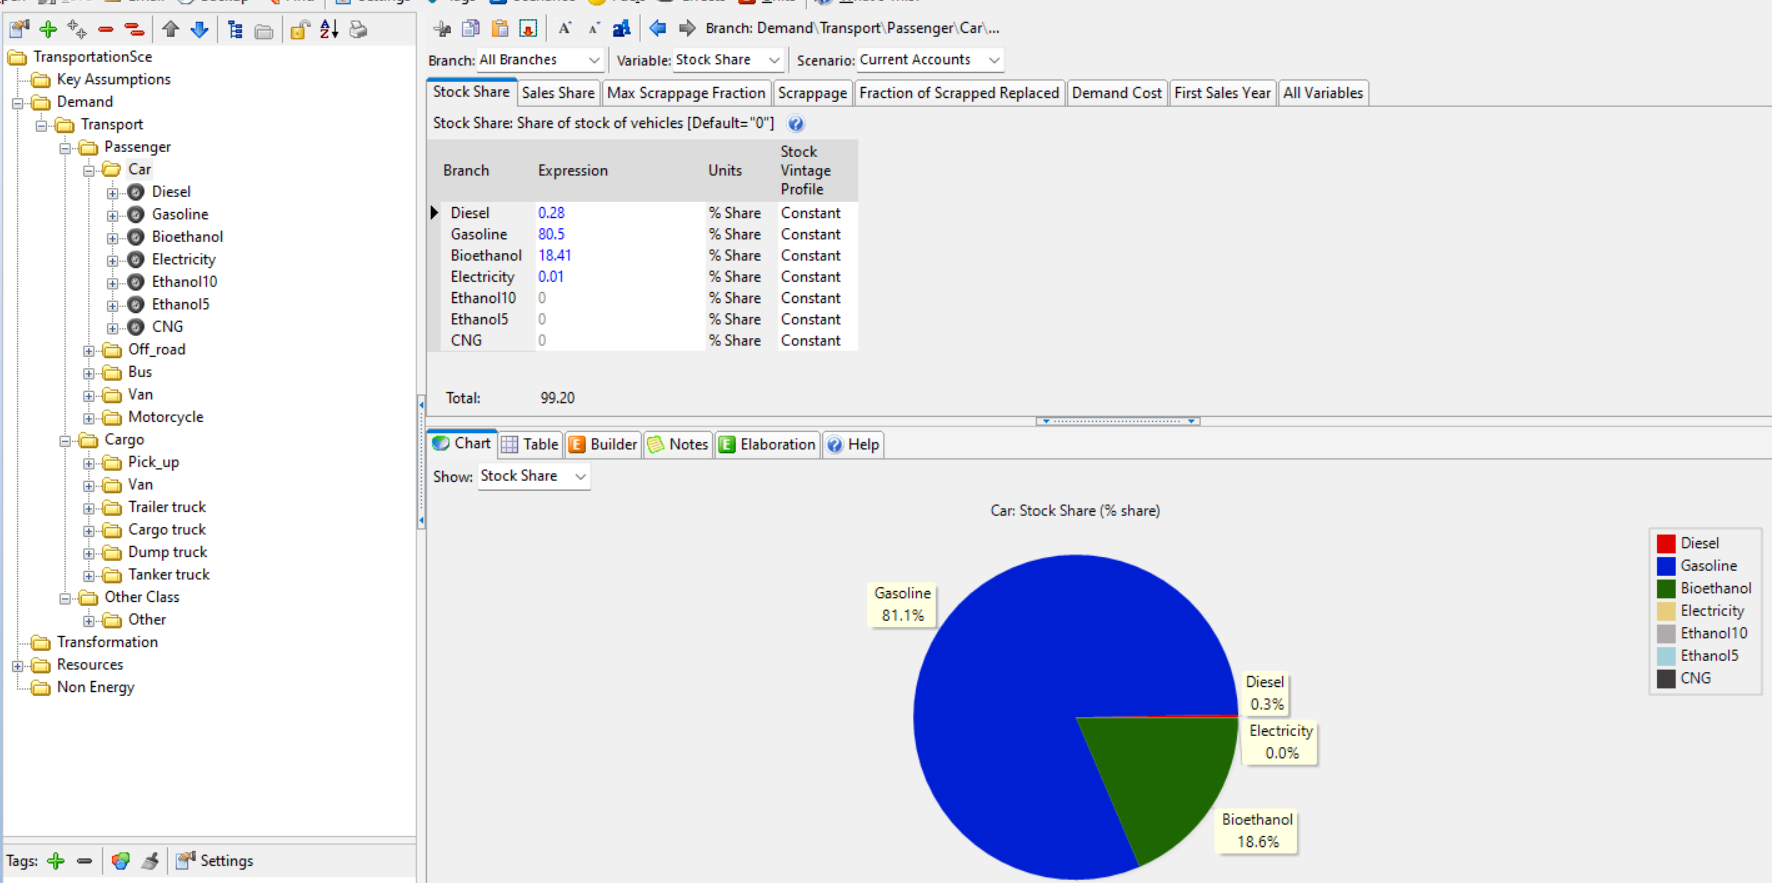Click the blue font settings icon
The image size is (1772, 883).
tap(621, 28)
